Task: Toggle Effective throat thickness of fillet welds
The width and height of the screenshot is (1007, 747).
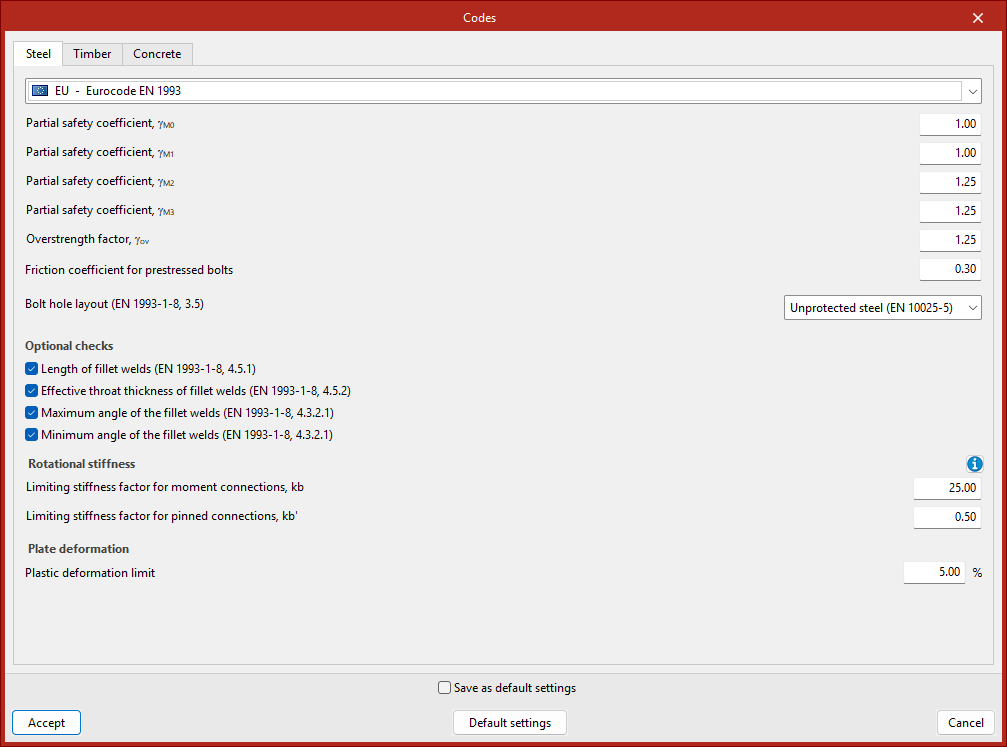Action: [x=32, y=391]
